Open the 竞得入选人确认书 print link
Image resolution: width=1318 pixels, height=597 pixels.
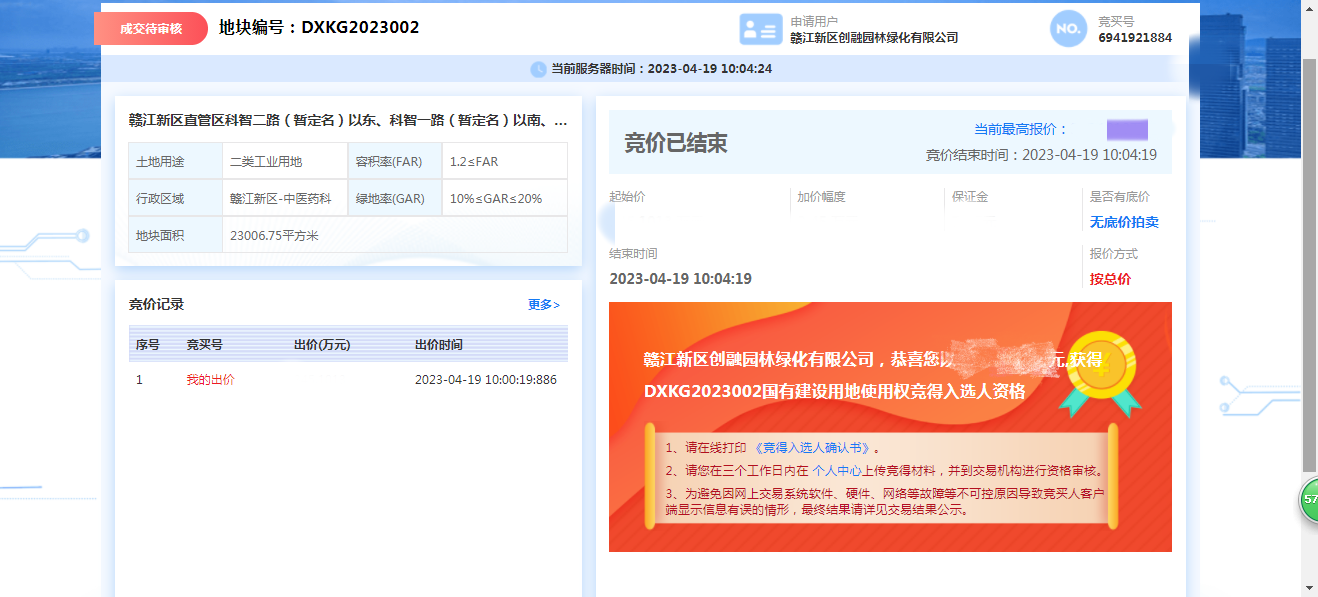(x=812, y=448)
